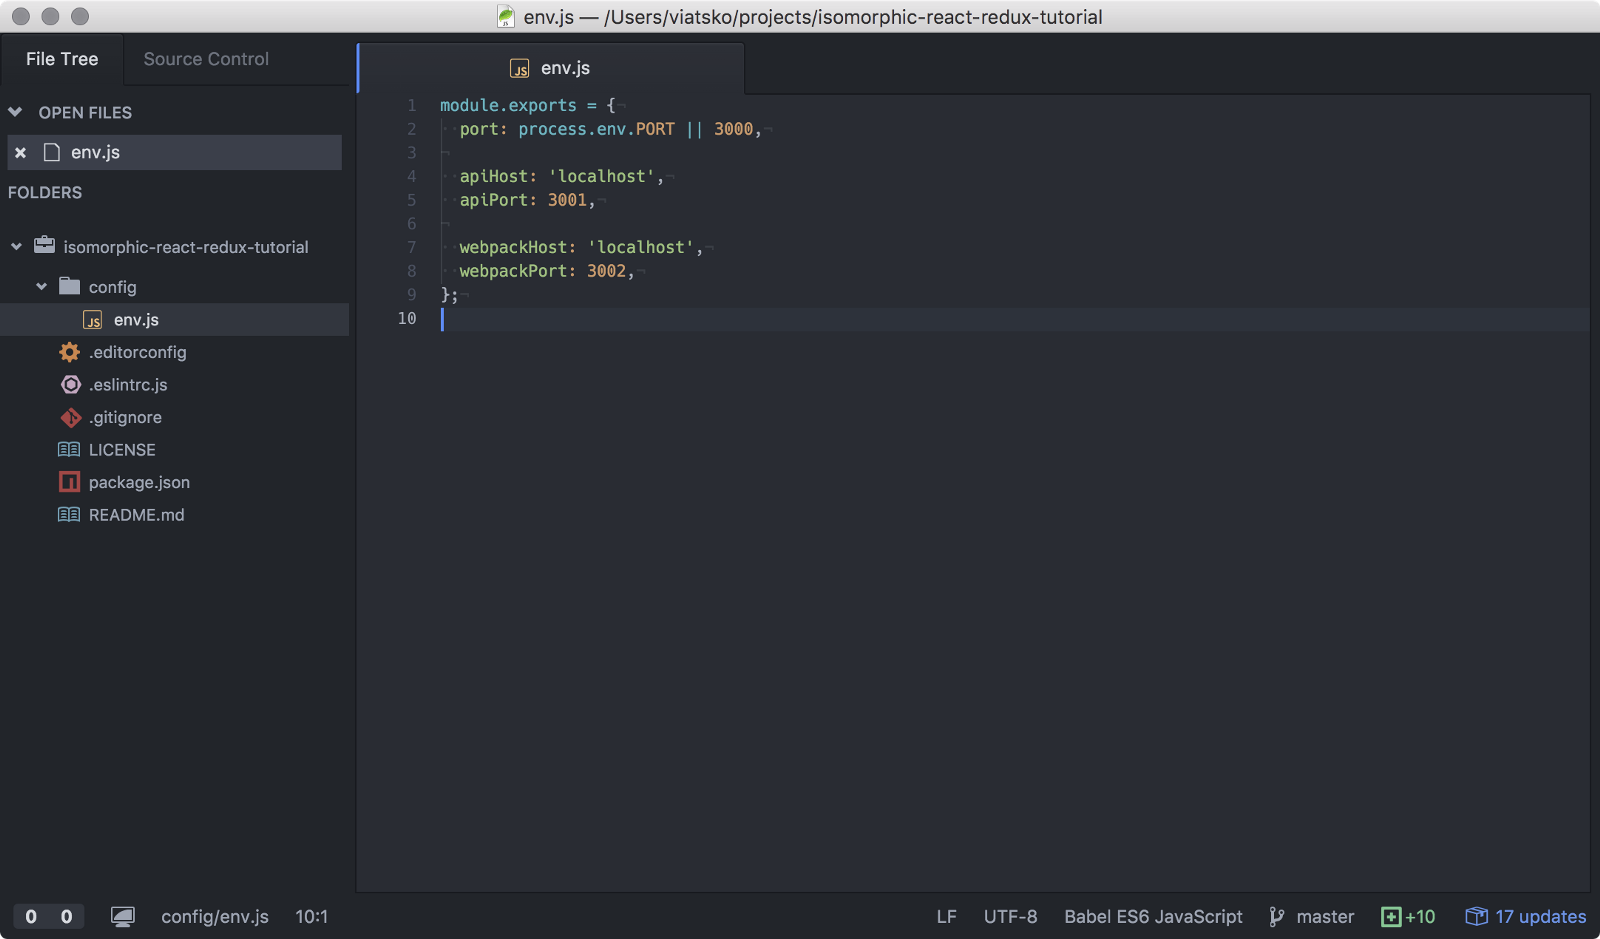
Task: Close env.js in open files list
Action: (20, 153)
